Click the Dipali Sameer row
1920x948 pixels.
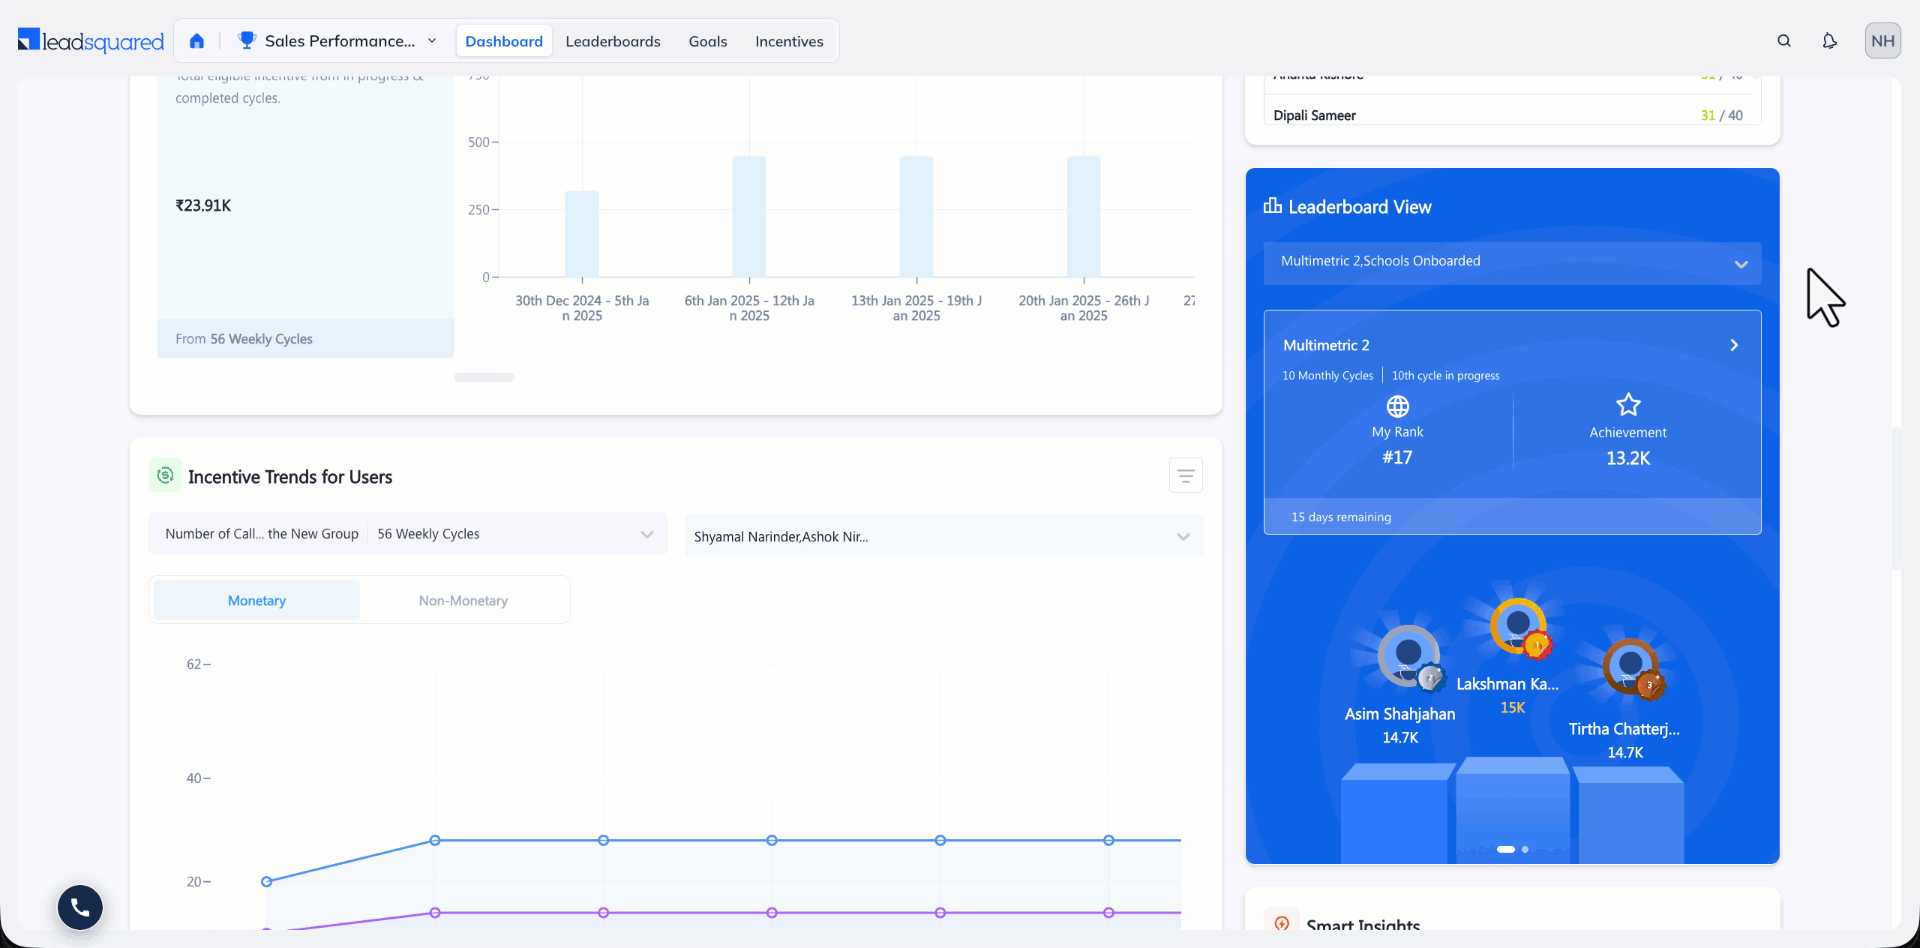(x=1512, y=115)
